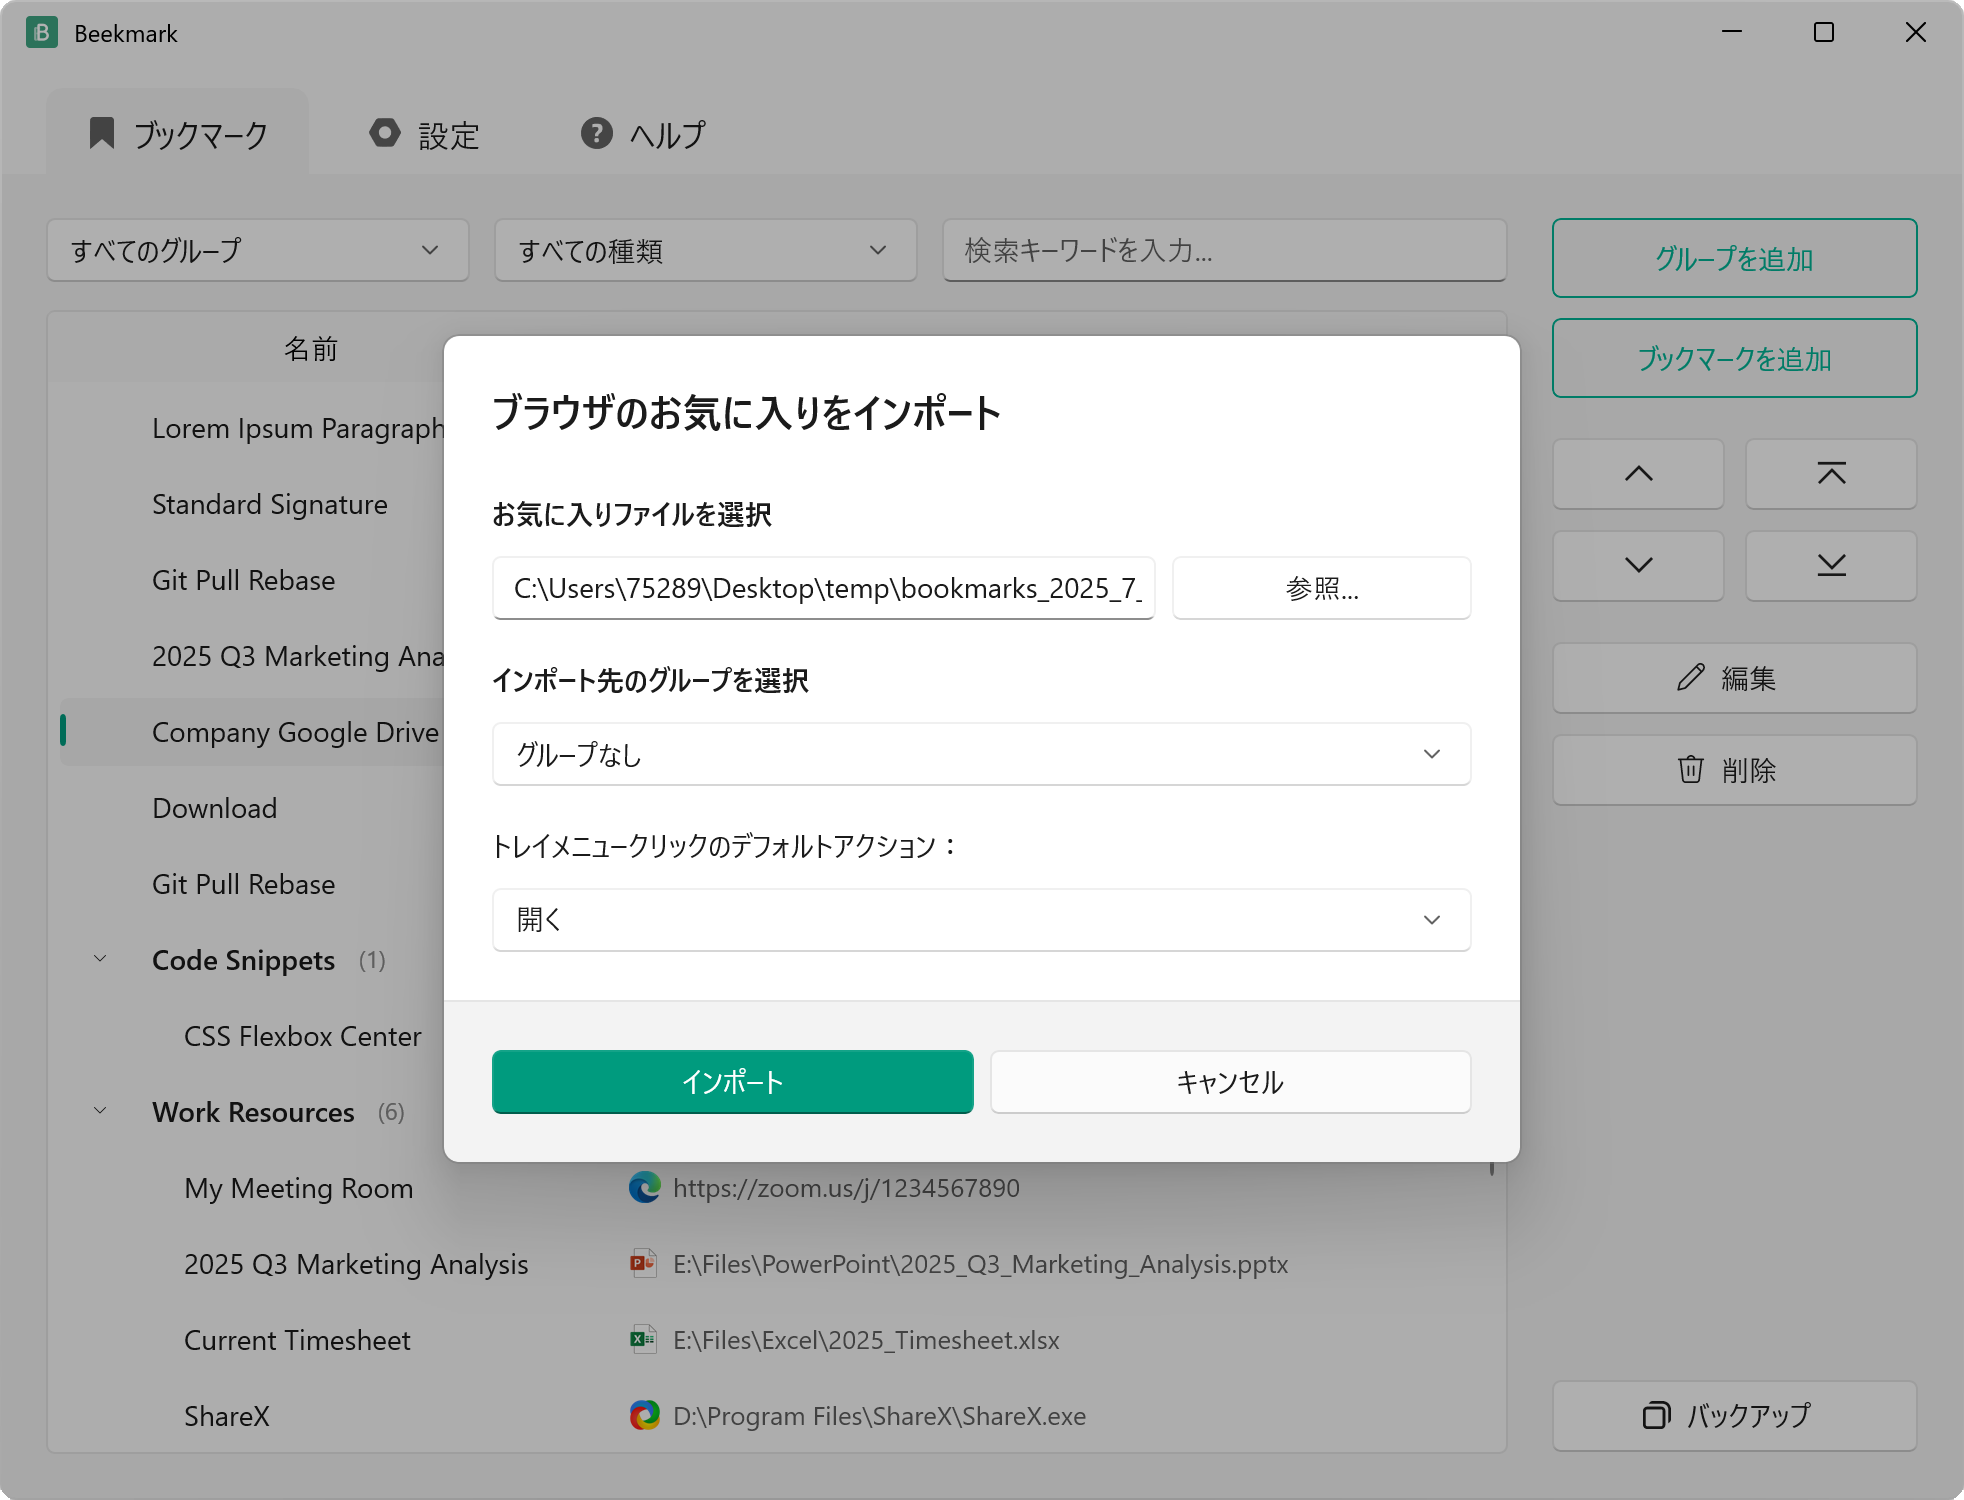Select the Standard Signature row

(252, 504)
